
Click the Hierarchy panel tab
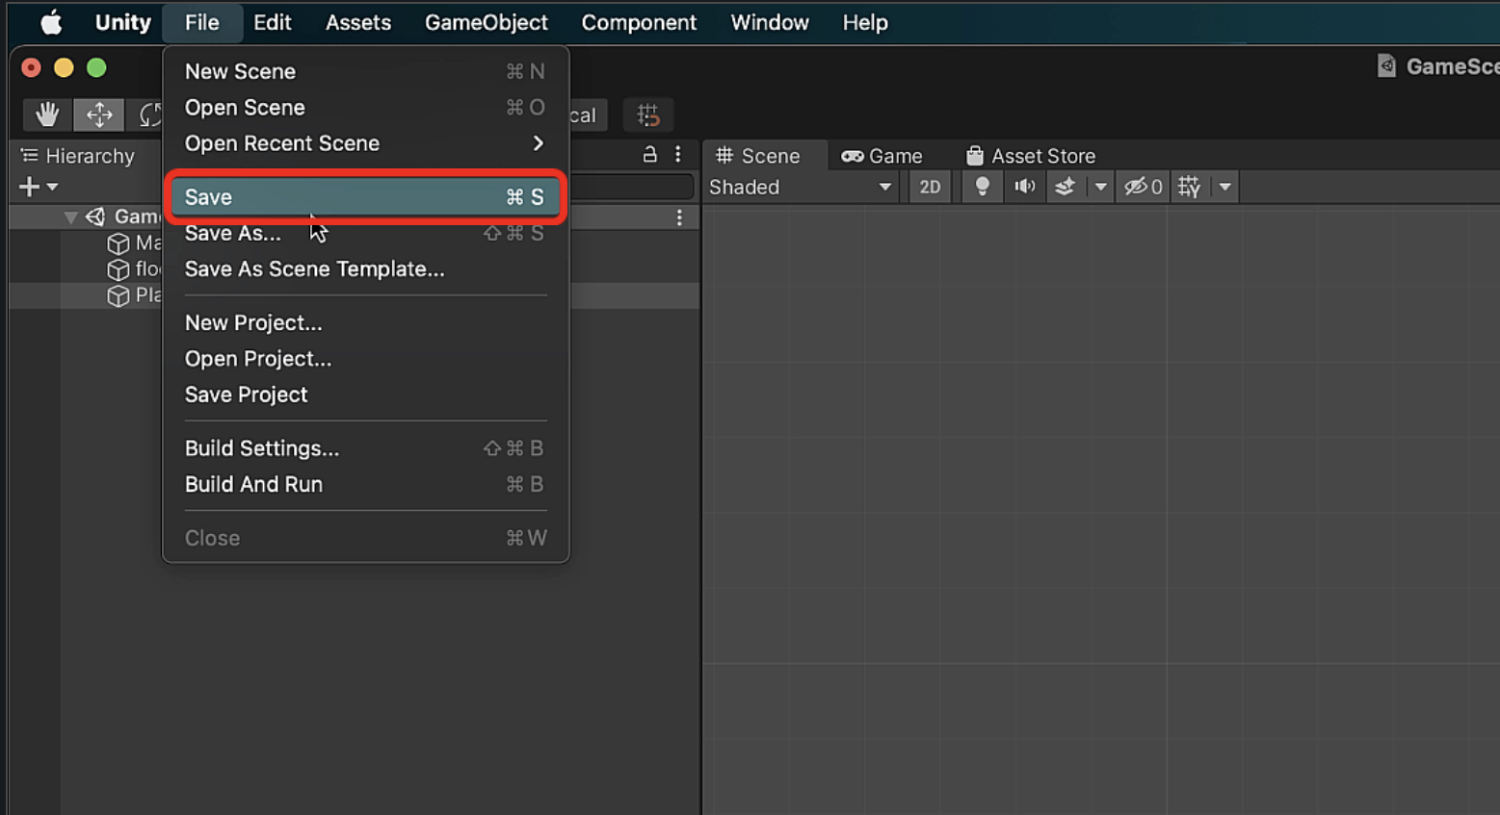tap(78, 156)
